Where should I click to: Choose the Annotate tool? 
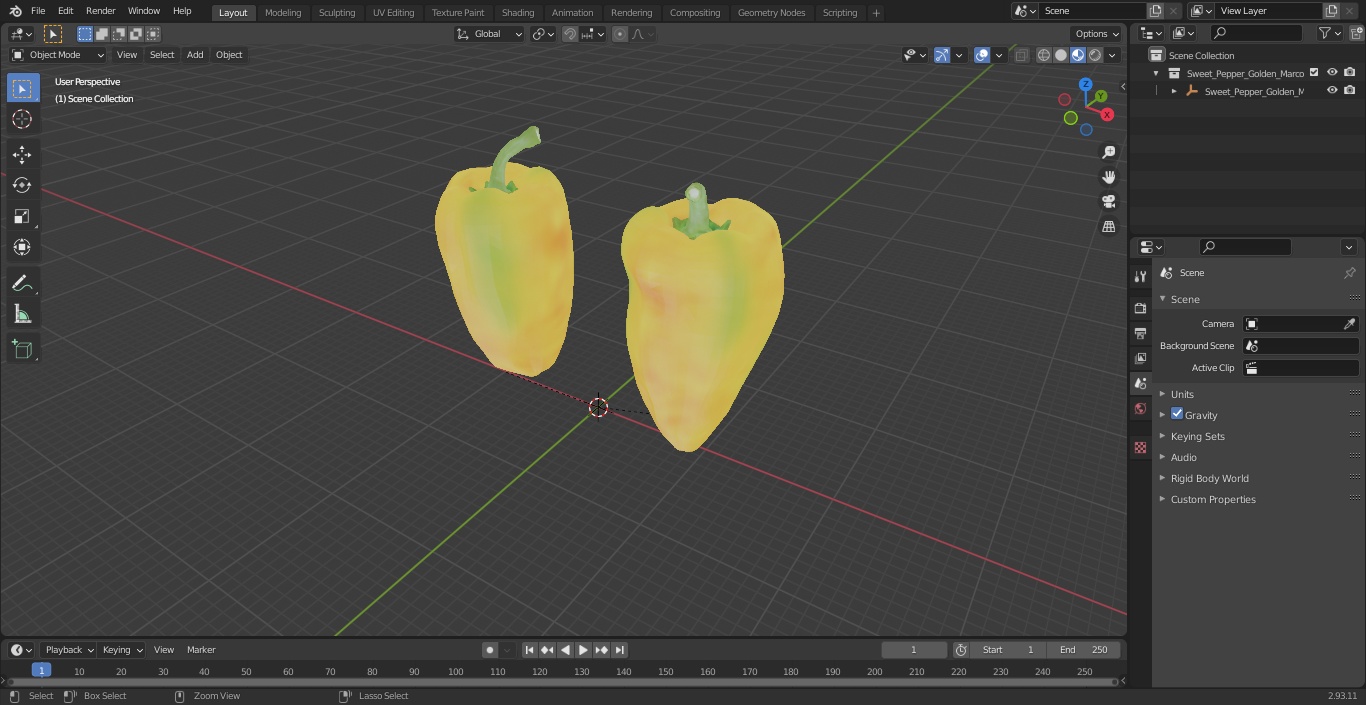[x=22, y=284]
